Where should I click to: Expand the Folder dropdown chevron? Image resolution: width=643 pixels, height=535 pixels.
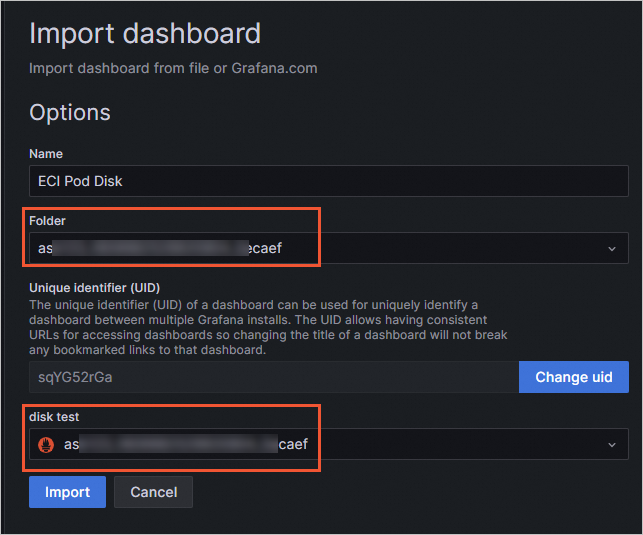(x=612, y=248)
